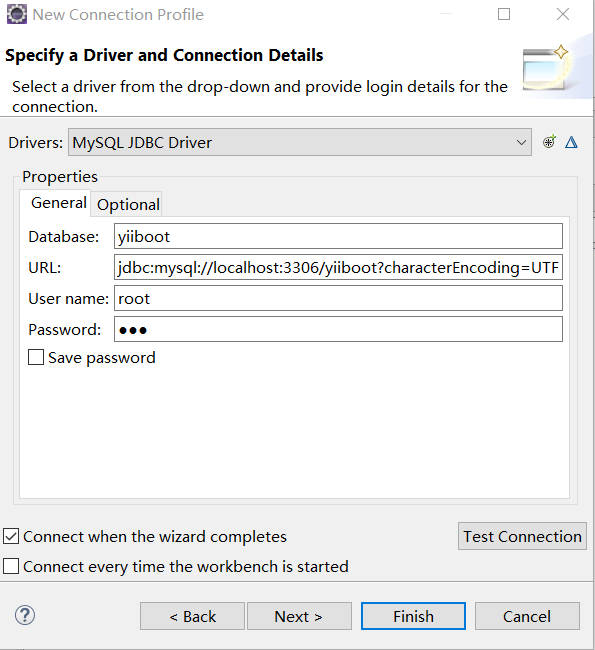This screenshot has height=650, width=595.
Task: Check Connect every time the workbench is started
Action: (x=11, y=566)
